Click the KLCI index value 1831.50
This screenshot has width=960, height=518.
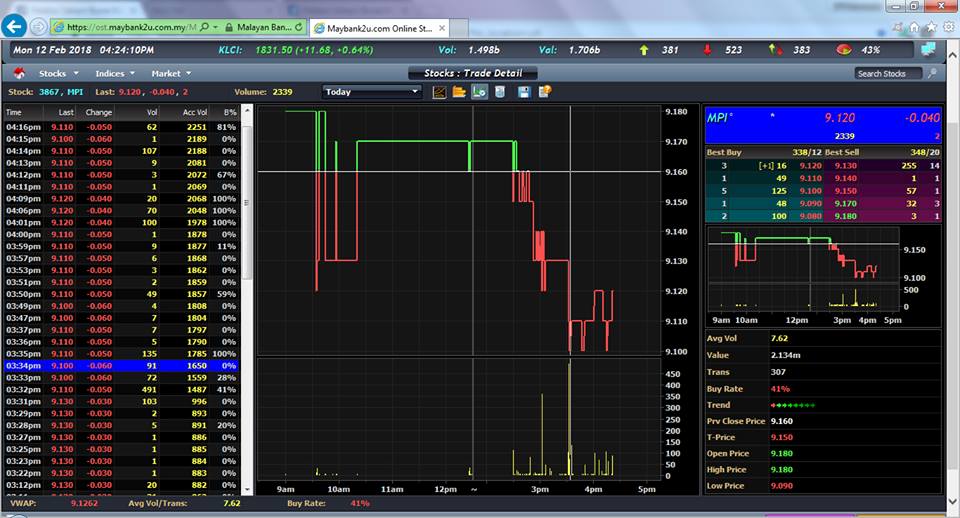pos(274,50)
